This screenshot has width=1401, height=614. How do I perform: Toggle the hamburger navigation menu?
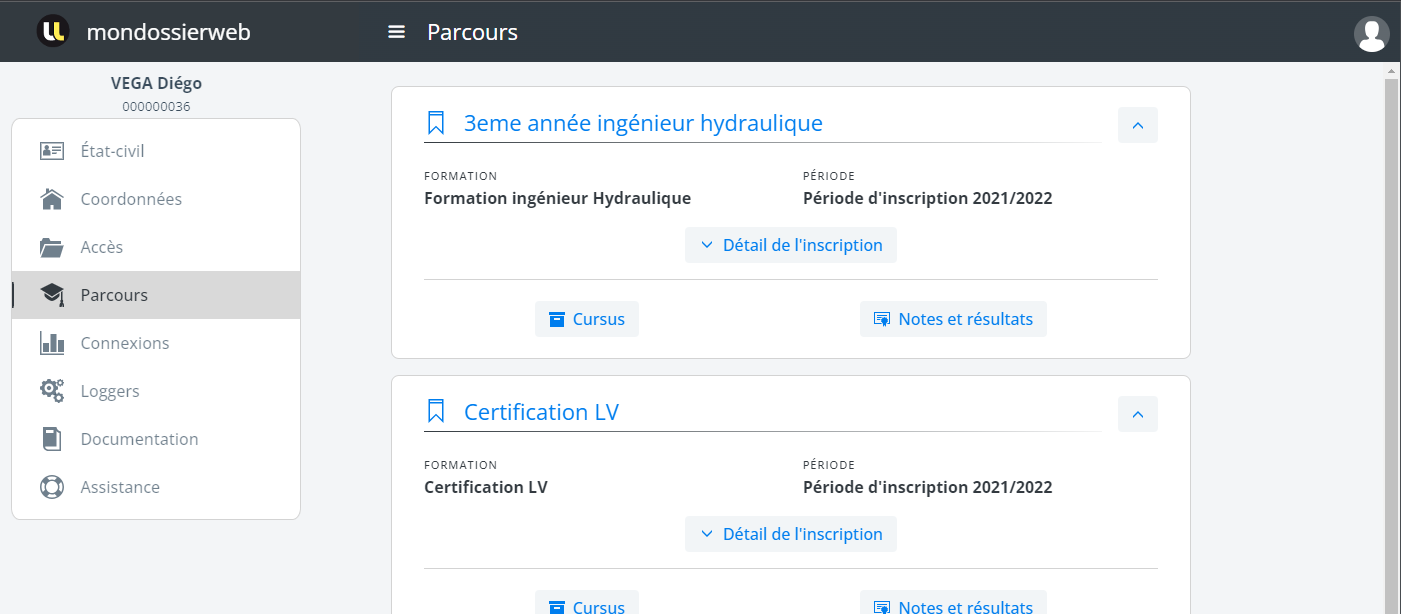pyautogui.click(x=396, y=32)
